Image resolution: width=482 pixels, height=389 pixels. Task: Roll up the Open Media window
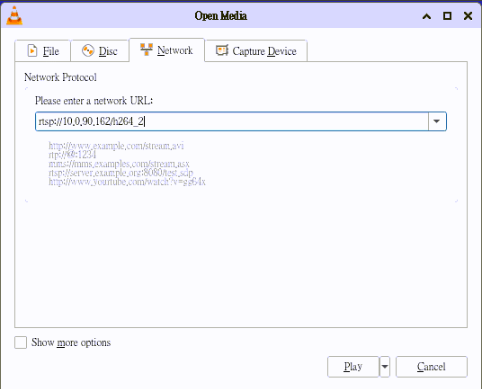tap(427, 16)
